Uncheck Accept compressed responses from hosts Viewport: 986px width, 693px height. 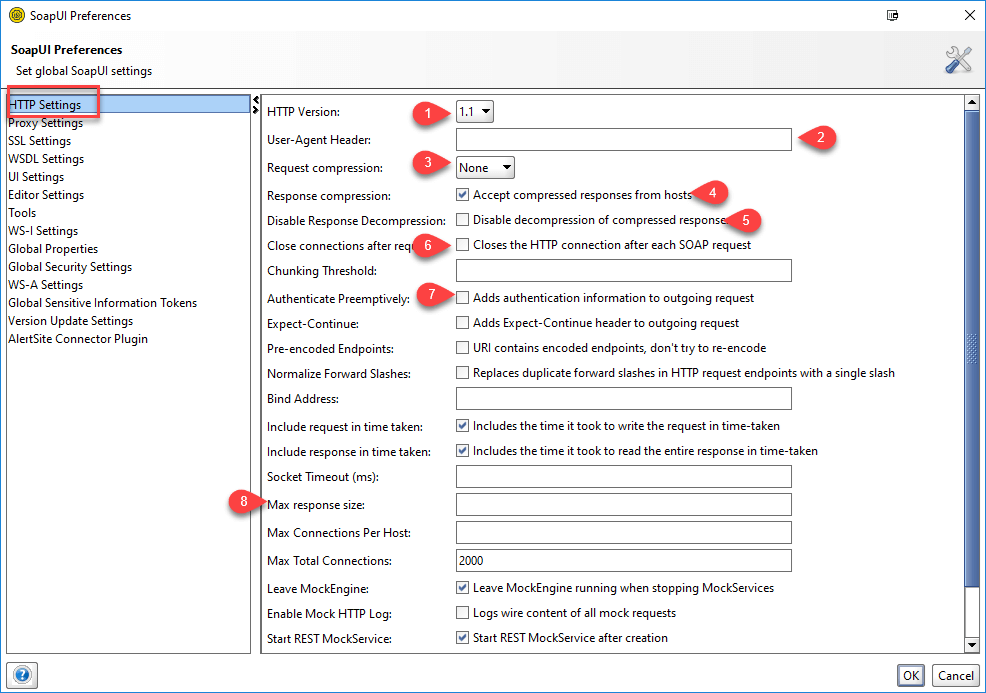[x=463, y=195]
